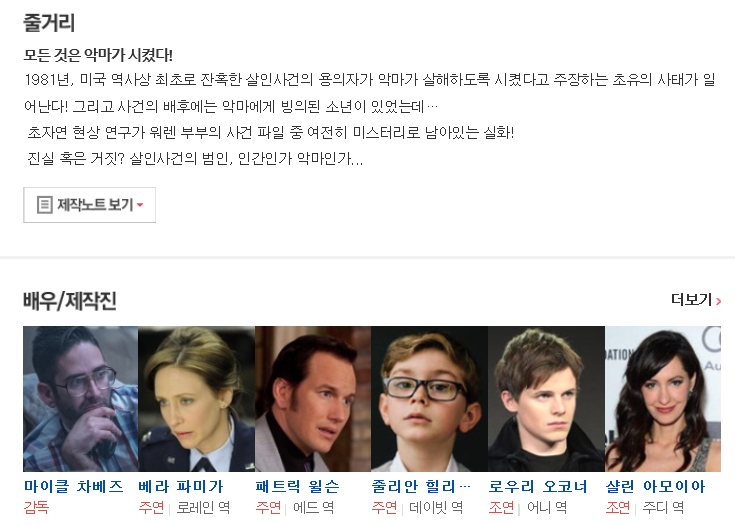Open 샬린 아모이아 photo thumbnail
This screenshot has height=525, width=735.
663,399
